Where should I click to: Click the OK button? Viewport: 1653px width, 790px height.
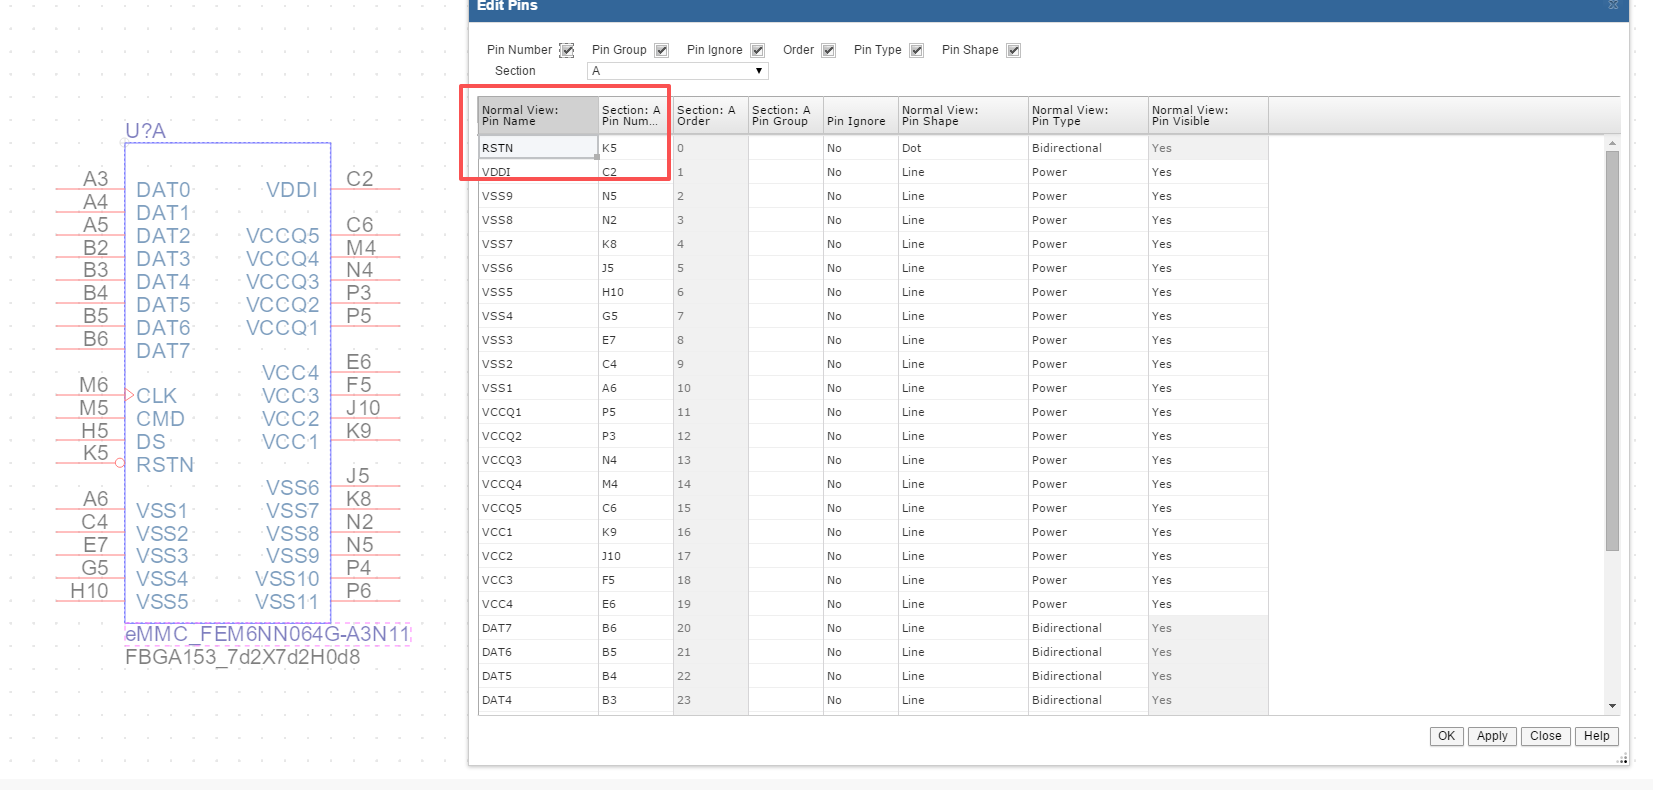tap(1446, 736)
